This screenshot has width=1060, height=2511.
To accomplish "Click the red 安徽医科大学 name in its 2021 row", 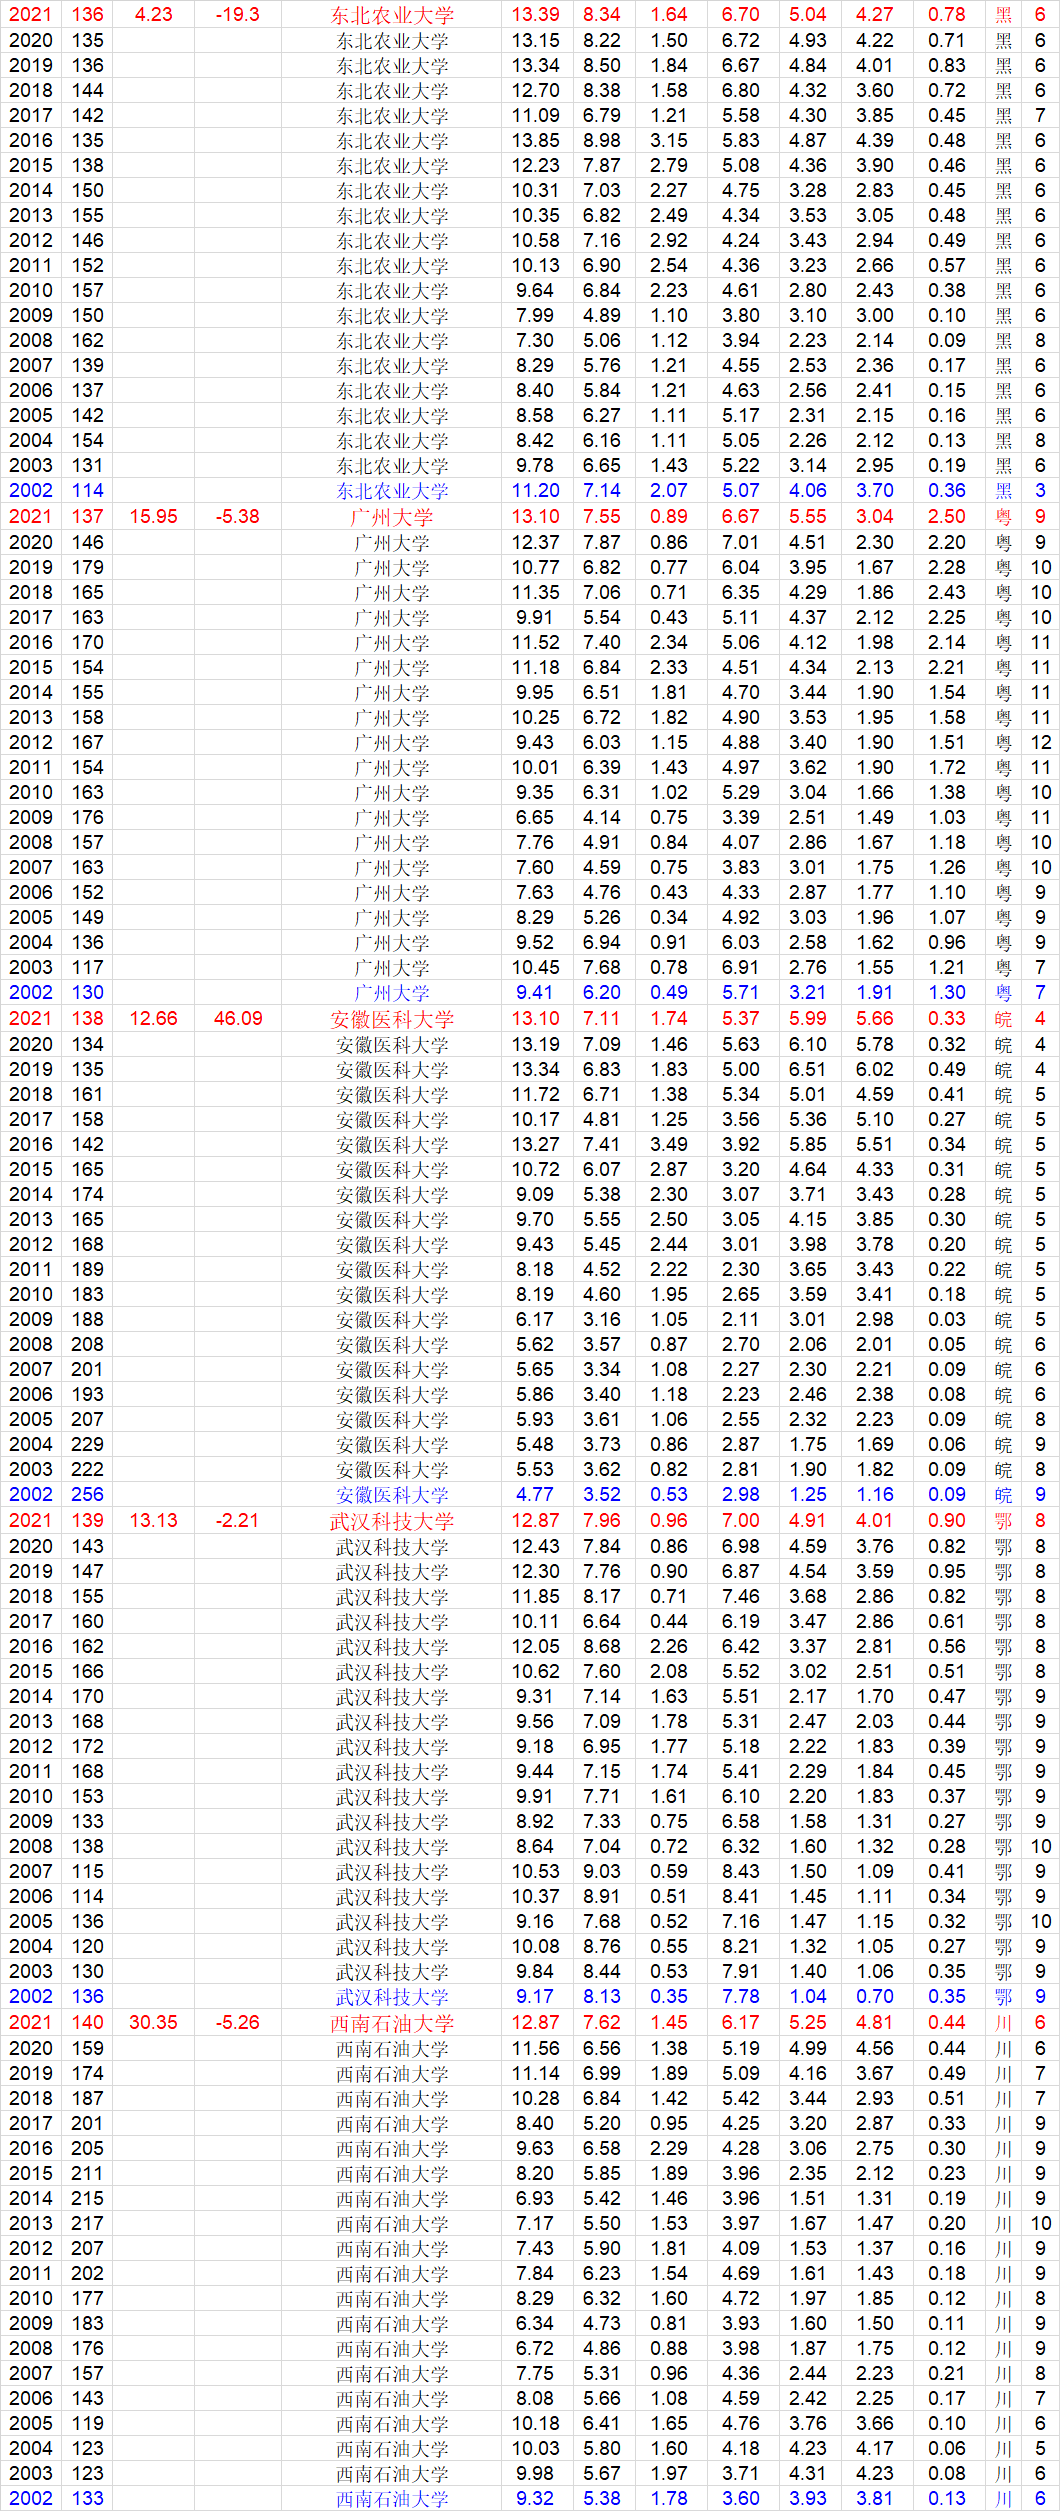I will click(x=392, y=1019).
